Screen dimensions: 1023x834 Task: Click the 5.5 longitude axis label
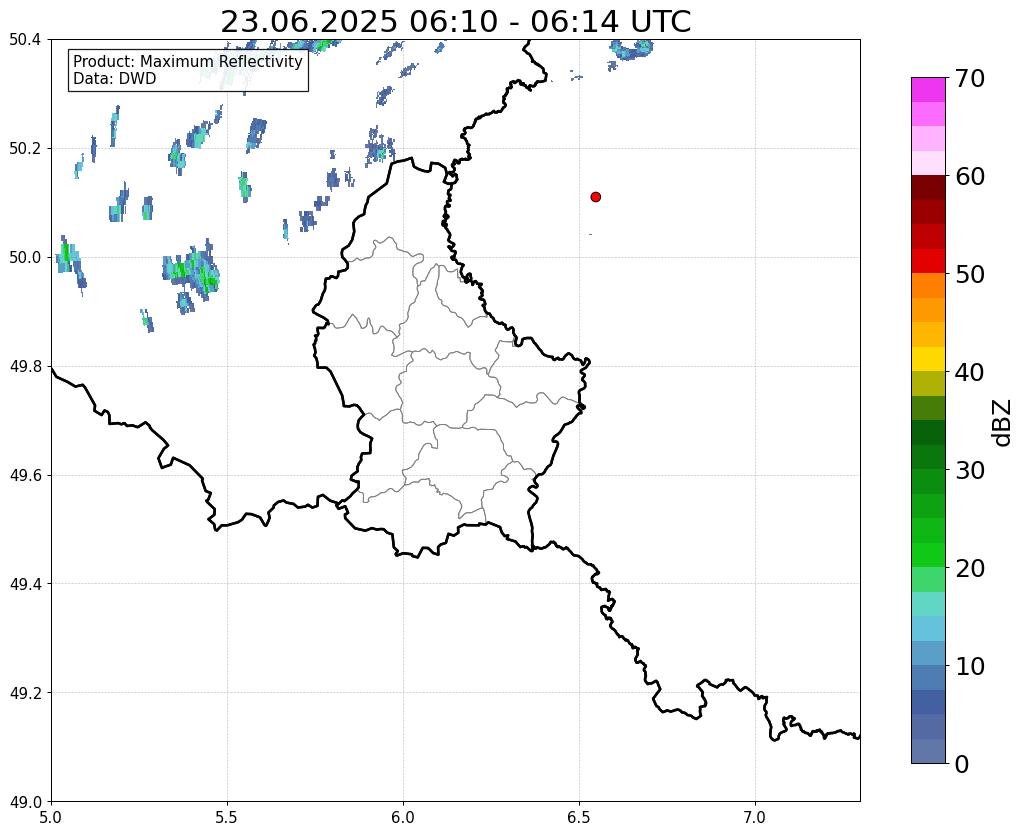point(227,818)
